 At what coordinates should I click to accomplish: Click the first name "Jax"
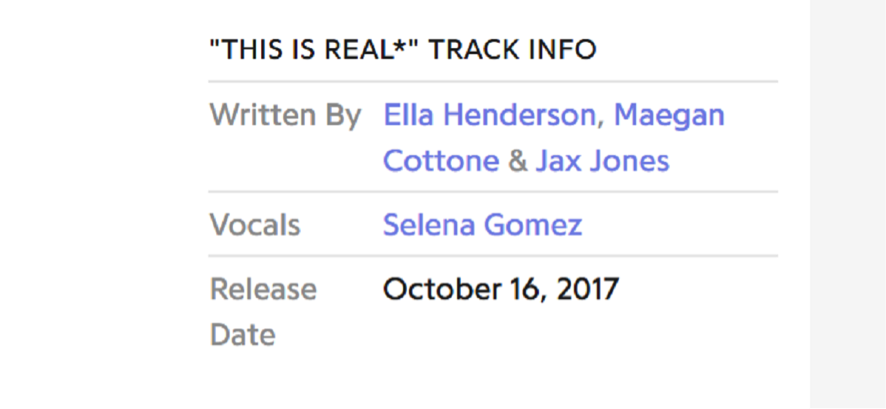[x=556, y=161]
